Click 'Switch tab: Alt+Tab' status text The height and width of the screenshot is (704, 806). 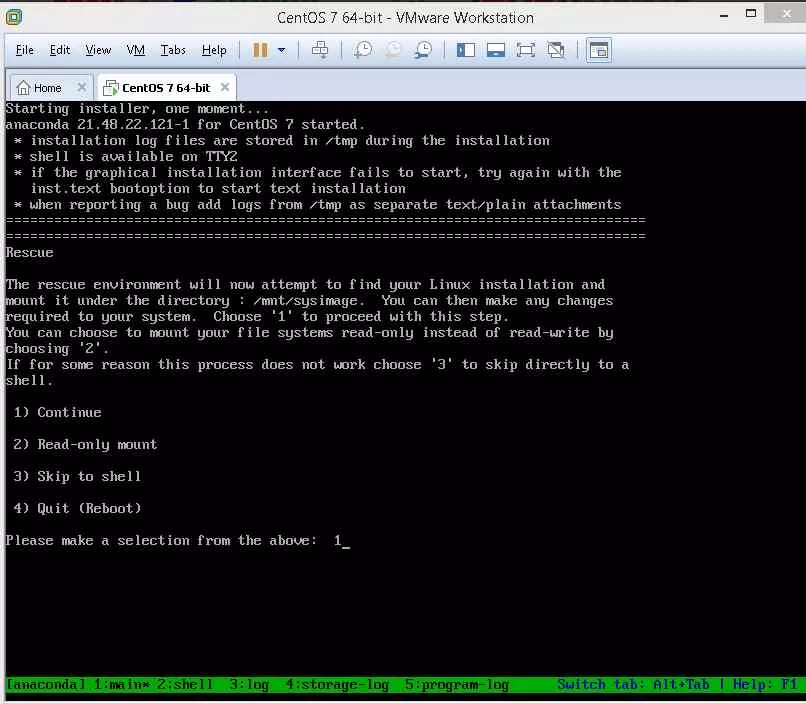633,684
